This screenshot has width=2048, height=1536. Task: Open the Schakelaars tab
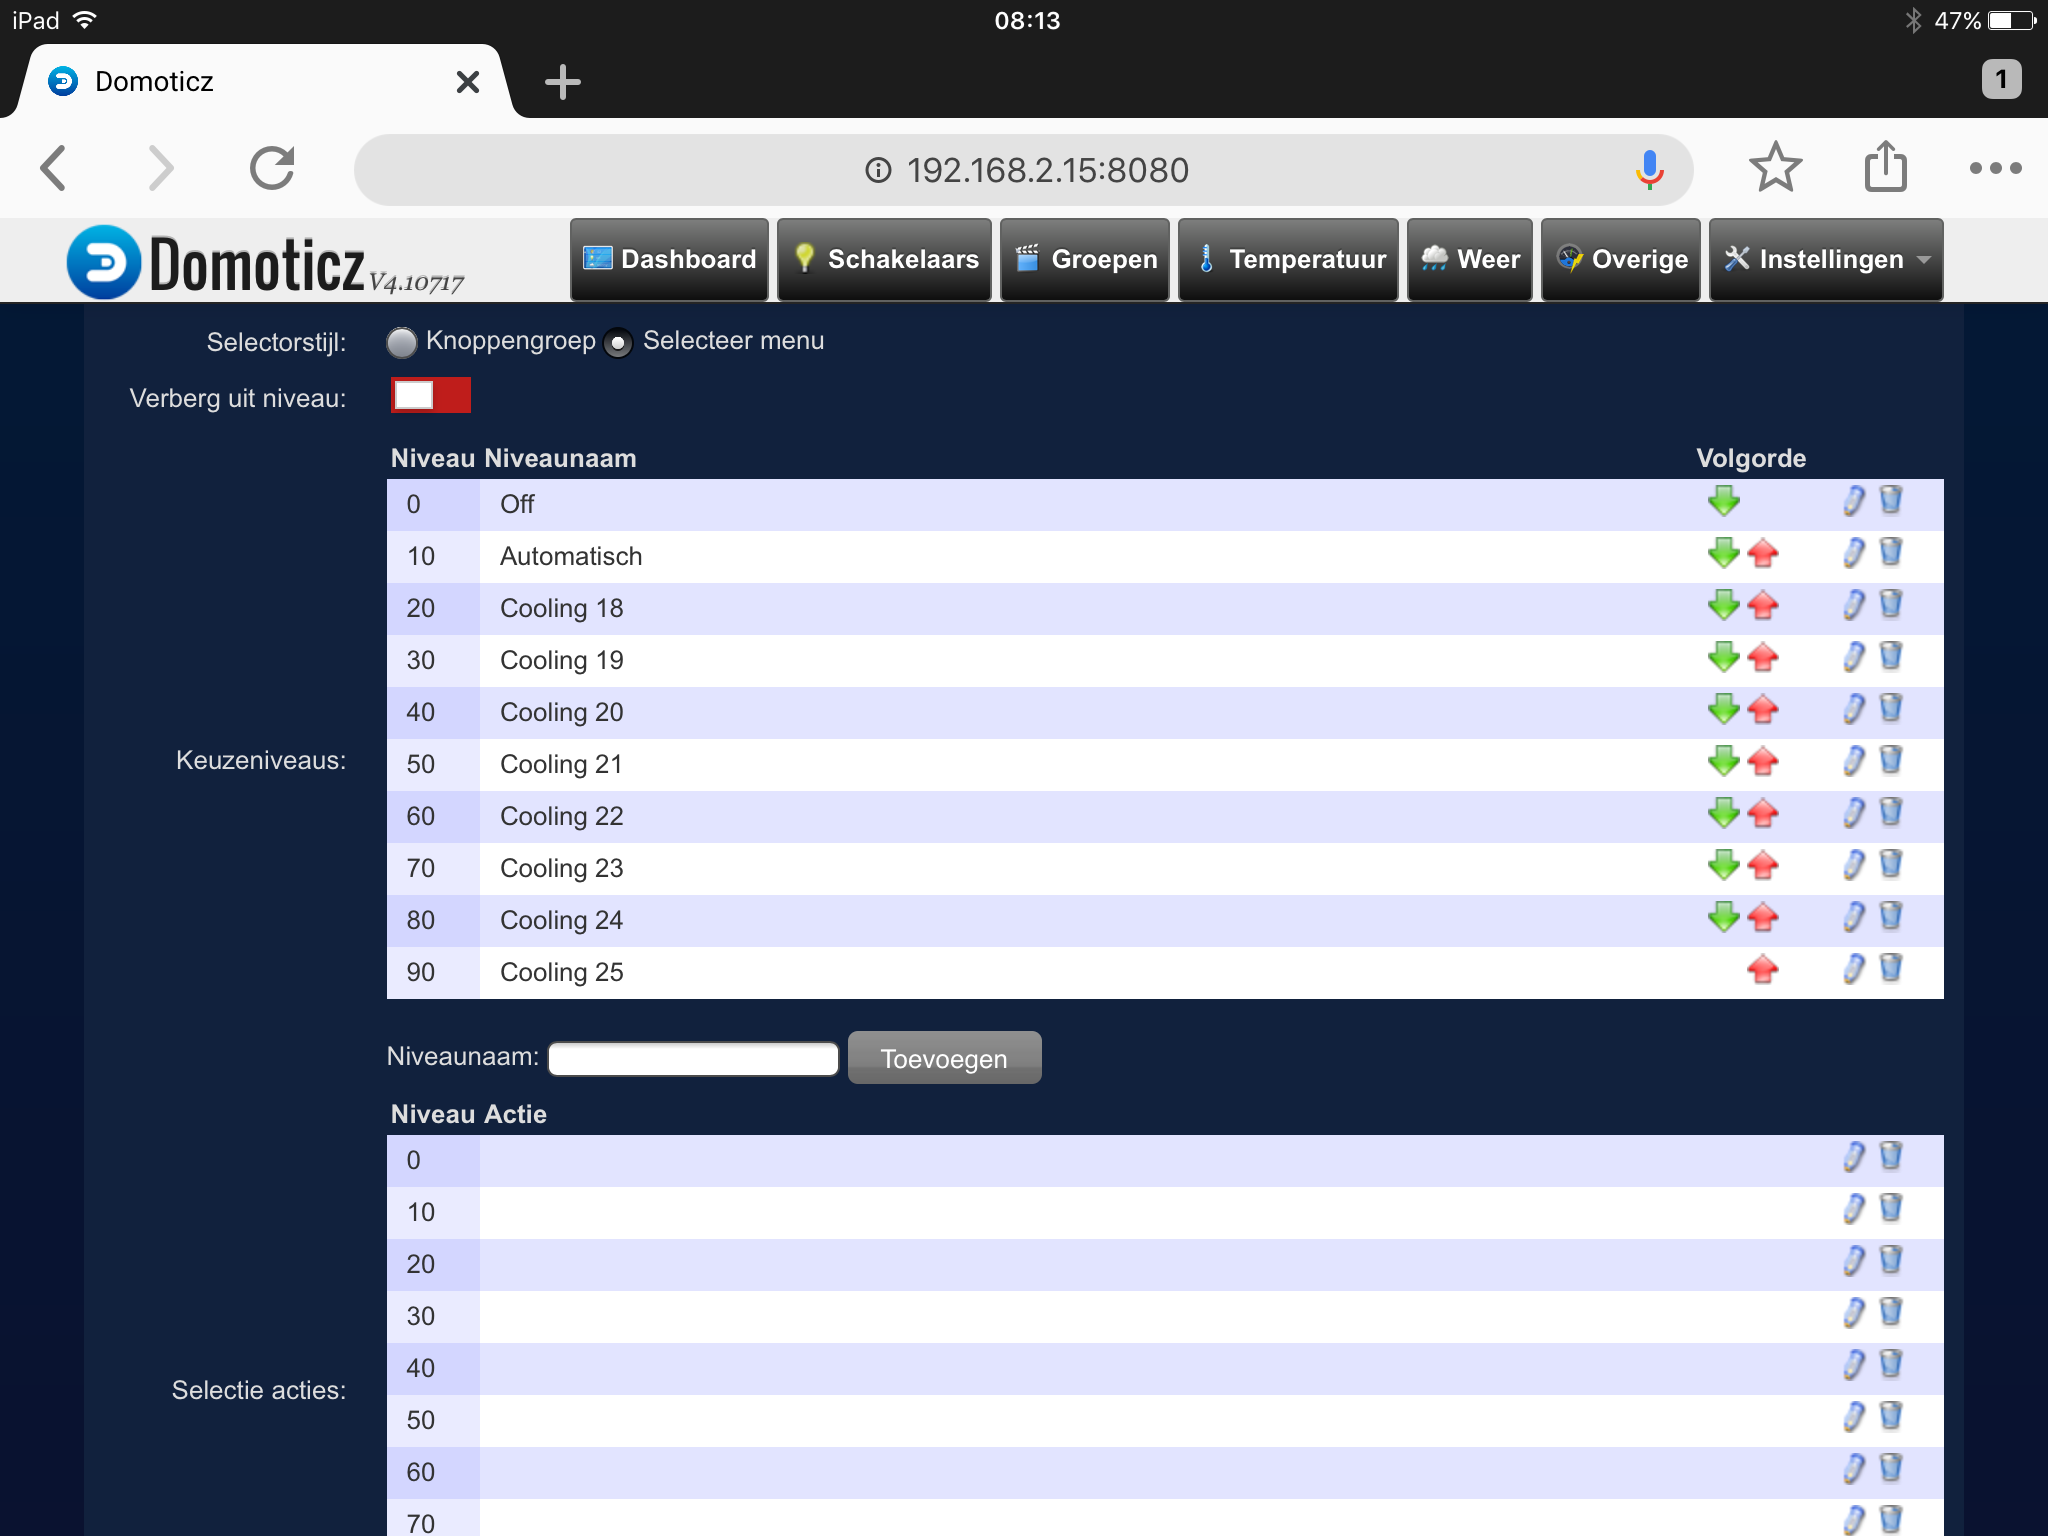[x=884, y=260]
